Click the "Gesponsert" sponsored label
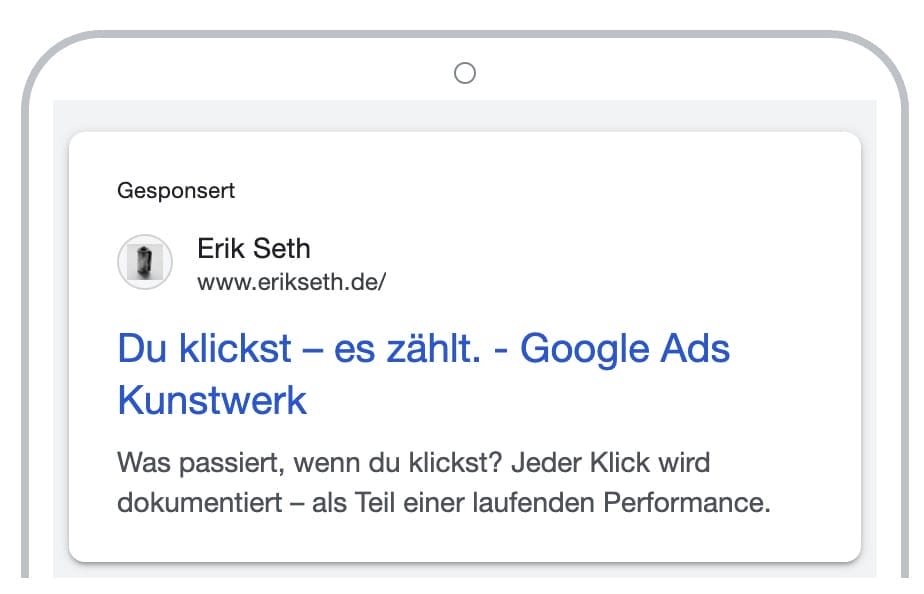 click(x=176, y=189)
